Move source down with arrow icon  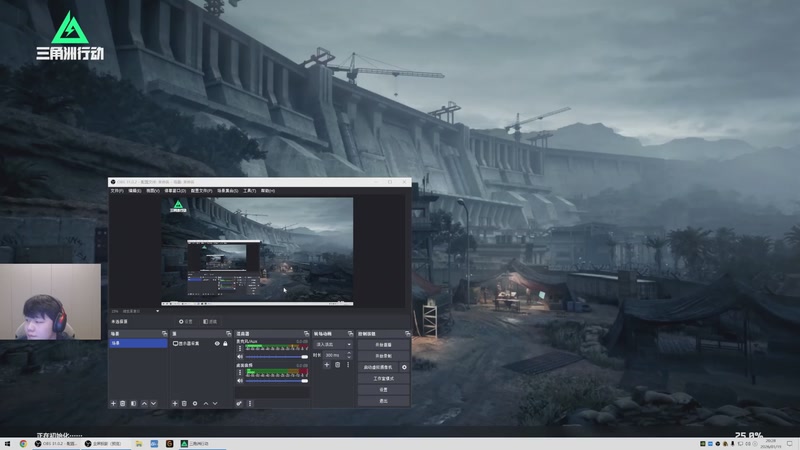(215, 404)
